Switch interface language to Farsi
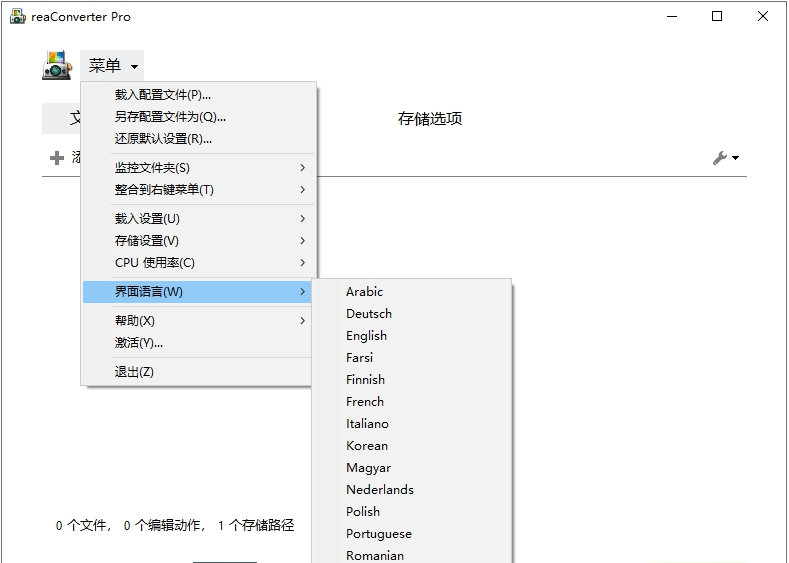The image size is (789, 563). pos(412,358)
